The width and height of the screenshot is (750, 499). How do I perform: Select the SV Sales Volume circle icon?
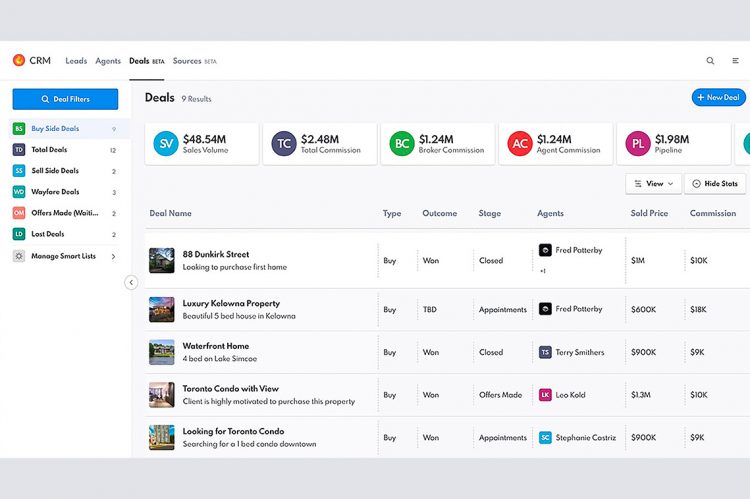[166, 144]
